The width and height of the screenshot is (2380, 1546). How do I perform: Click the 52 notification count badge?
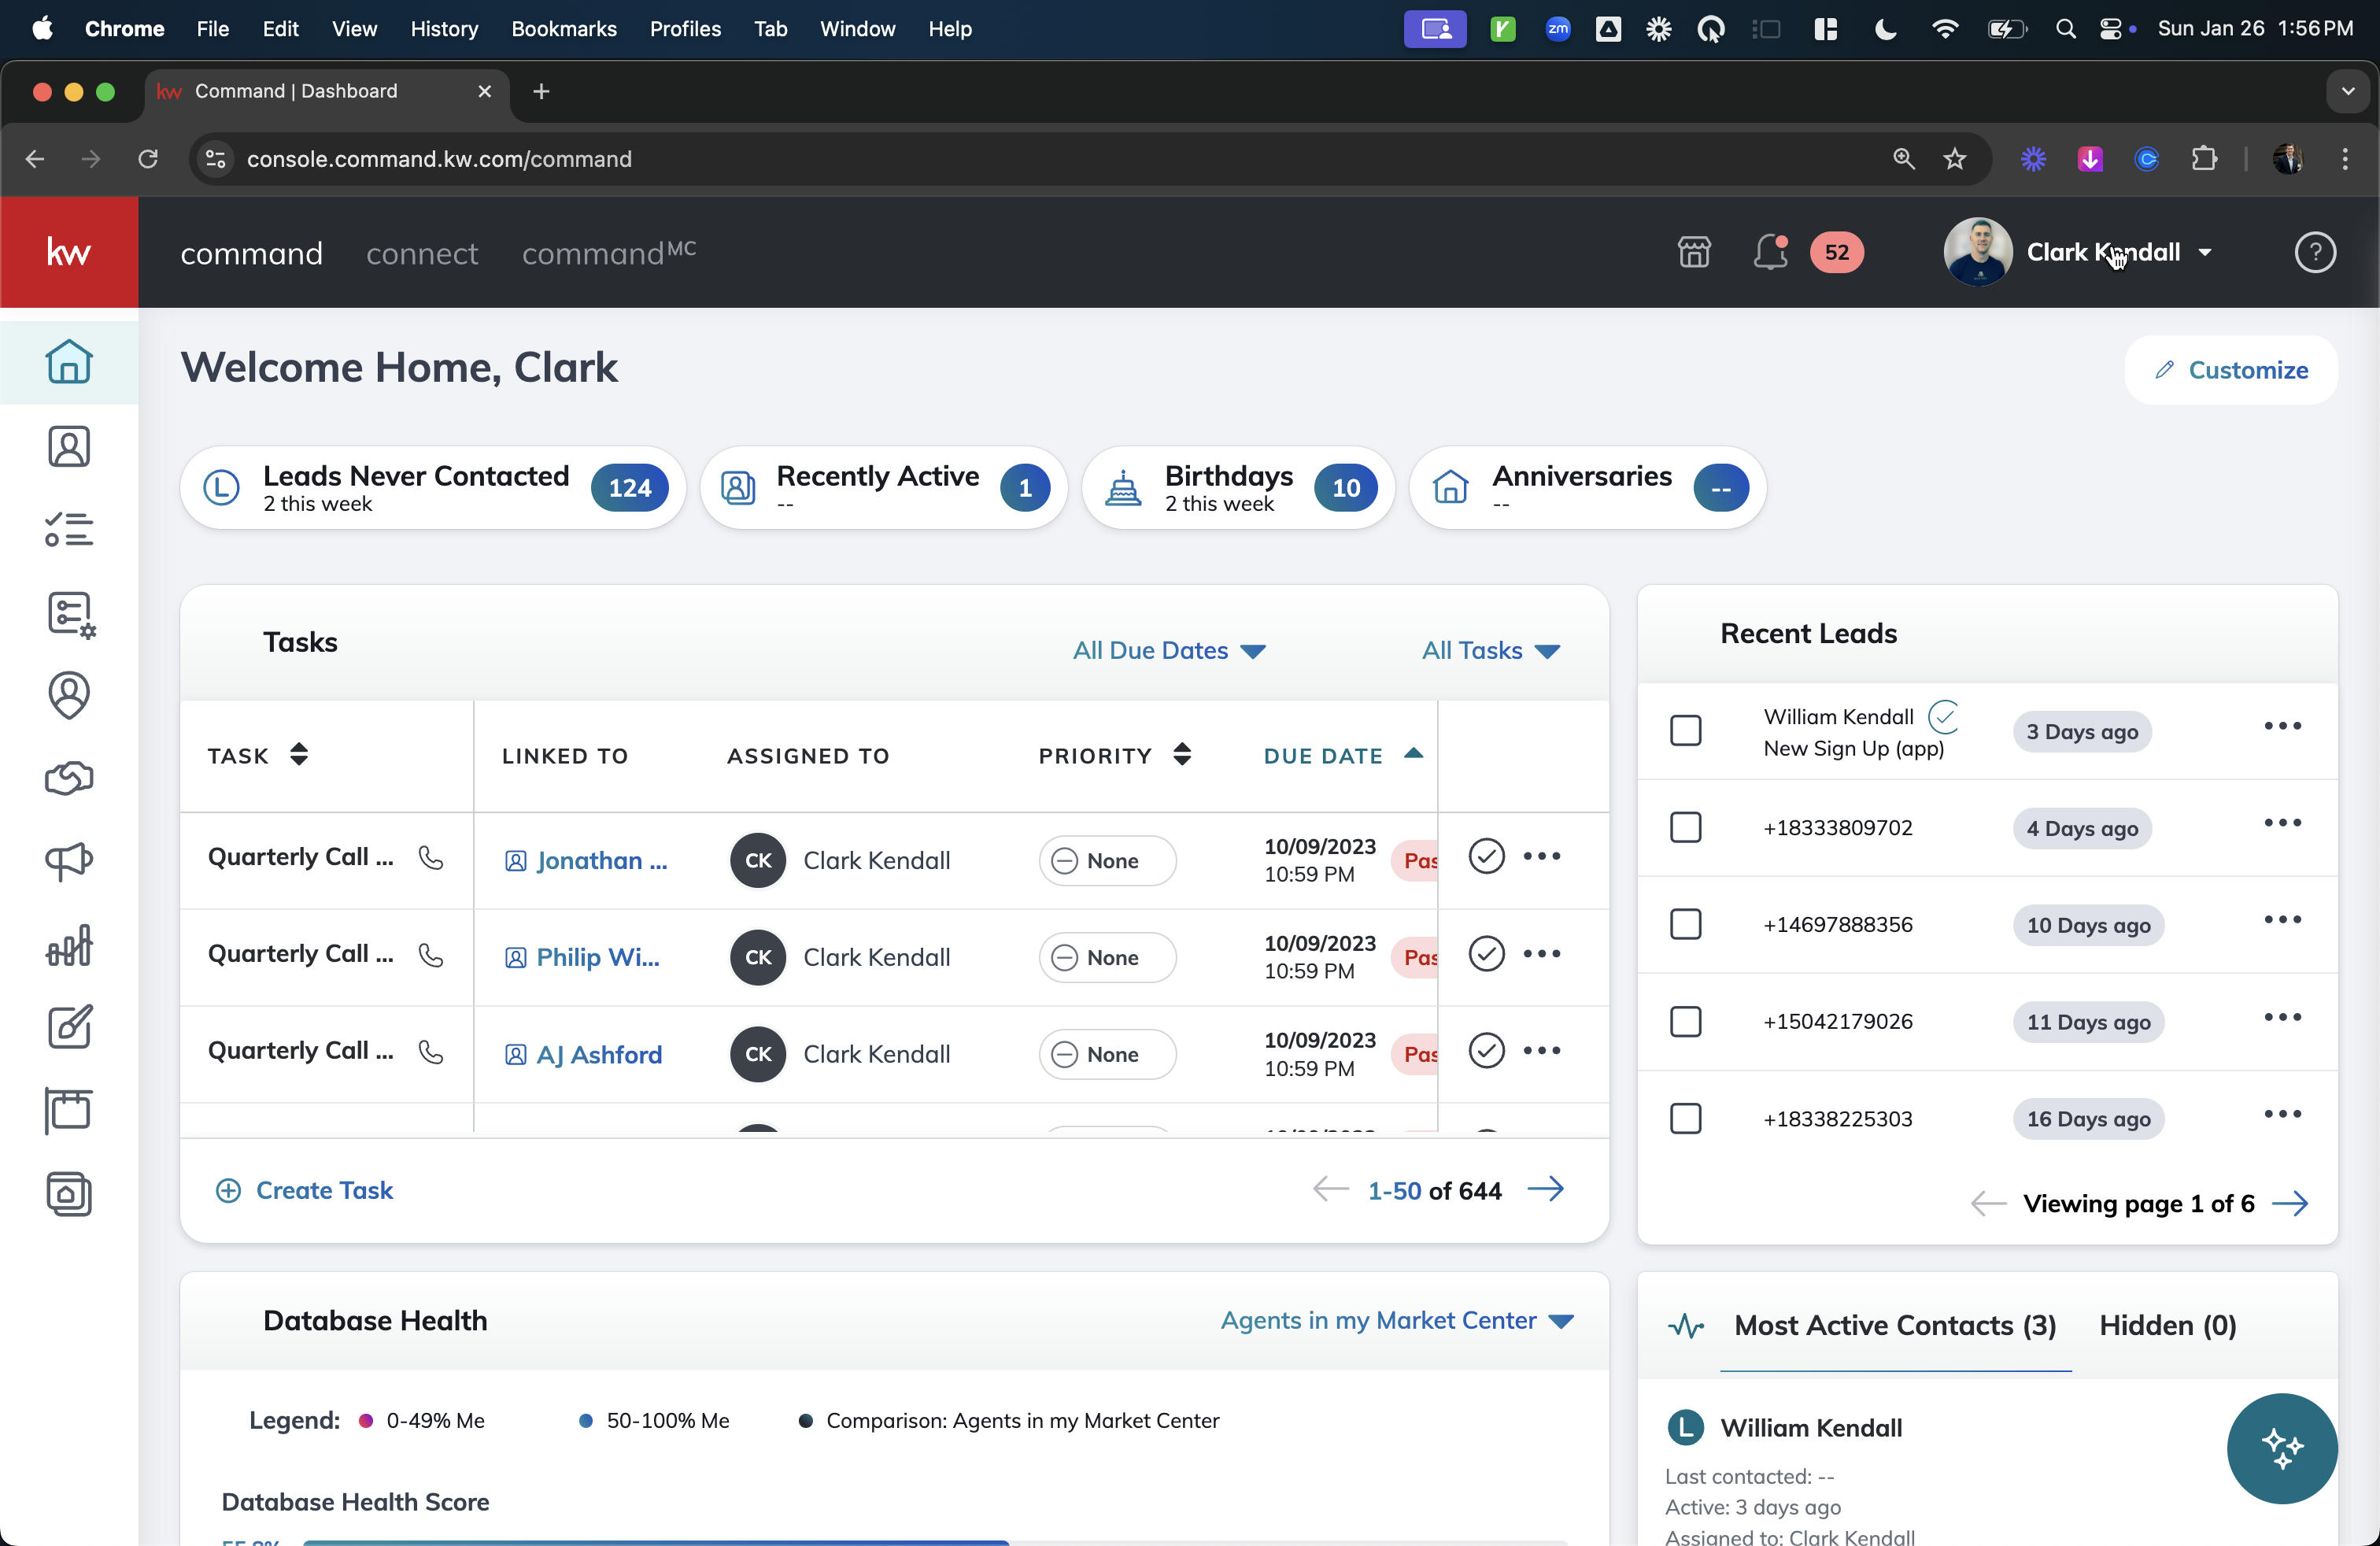tap(1837, 252)
